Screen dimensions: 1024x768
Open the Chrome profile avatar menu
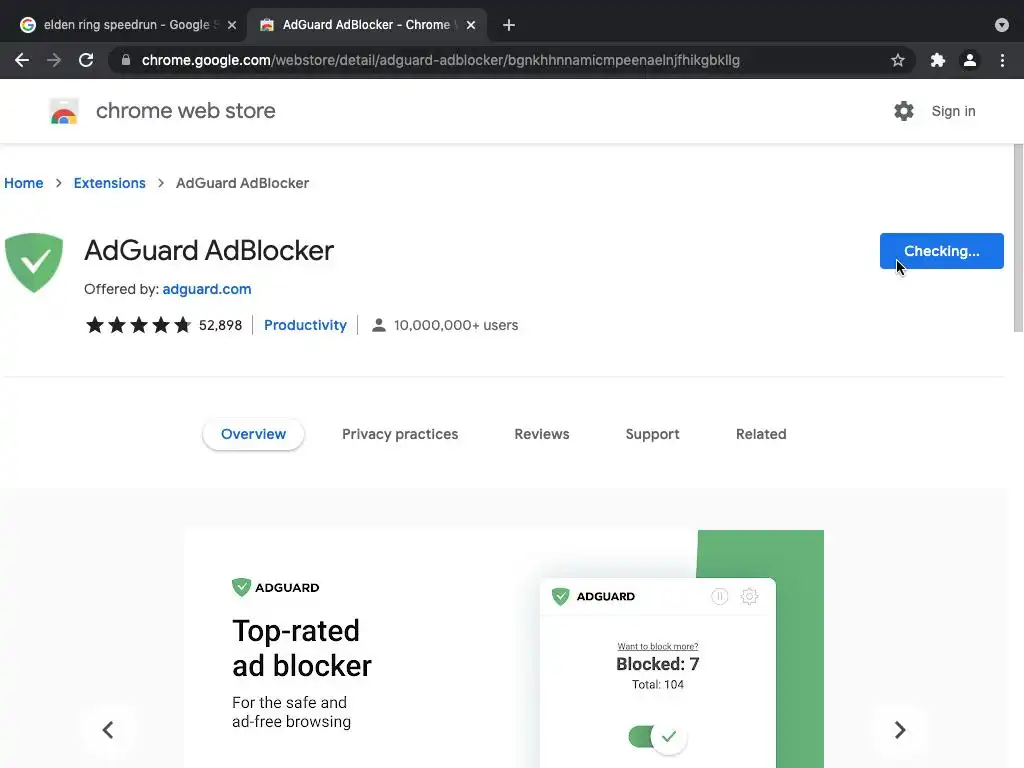[x=970, y=60]
